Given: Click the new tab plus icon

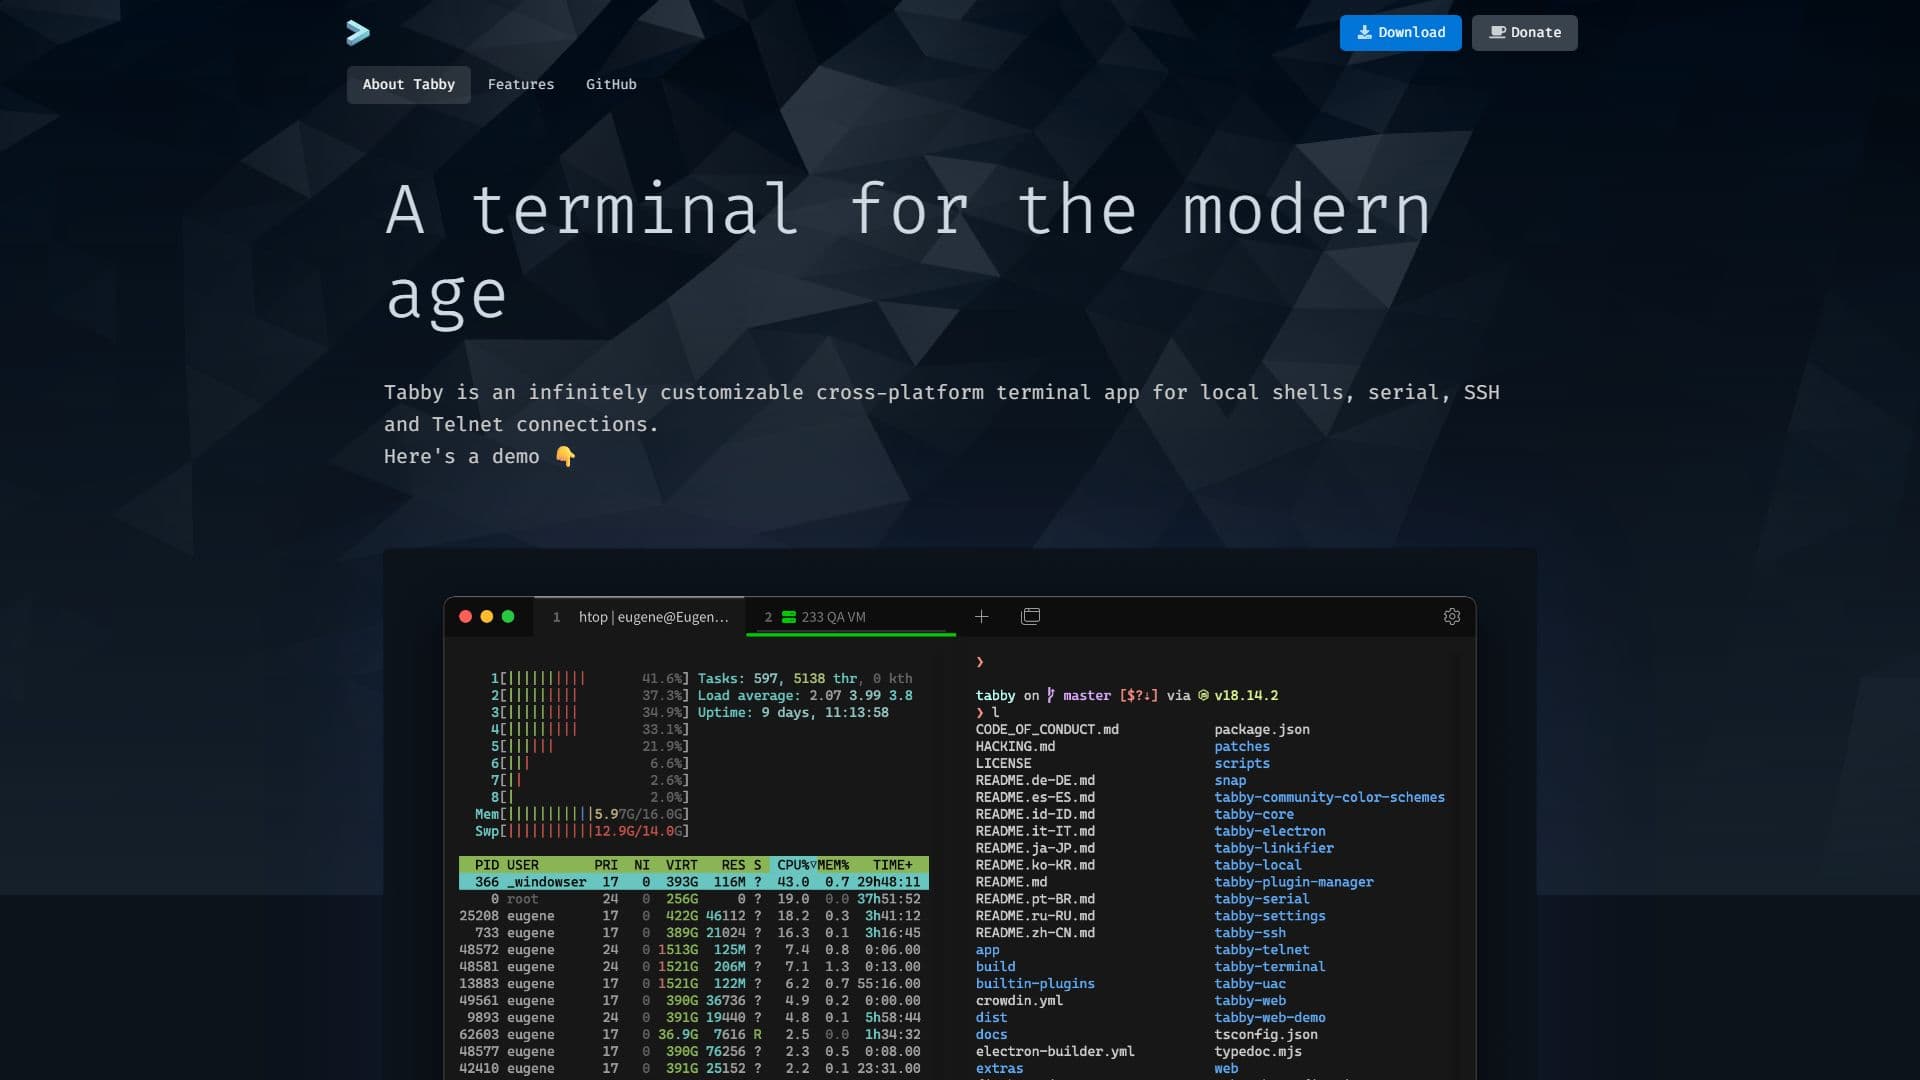Looking at the screenshot, I should (x=981, y=617).
